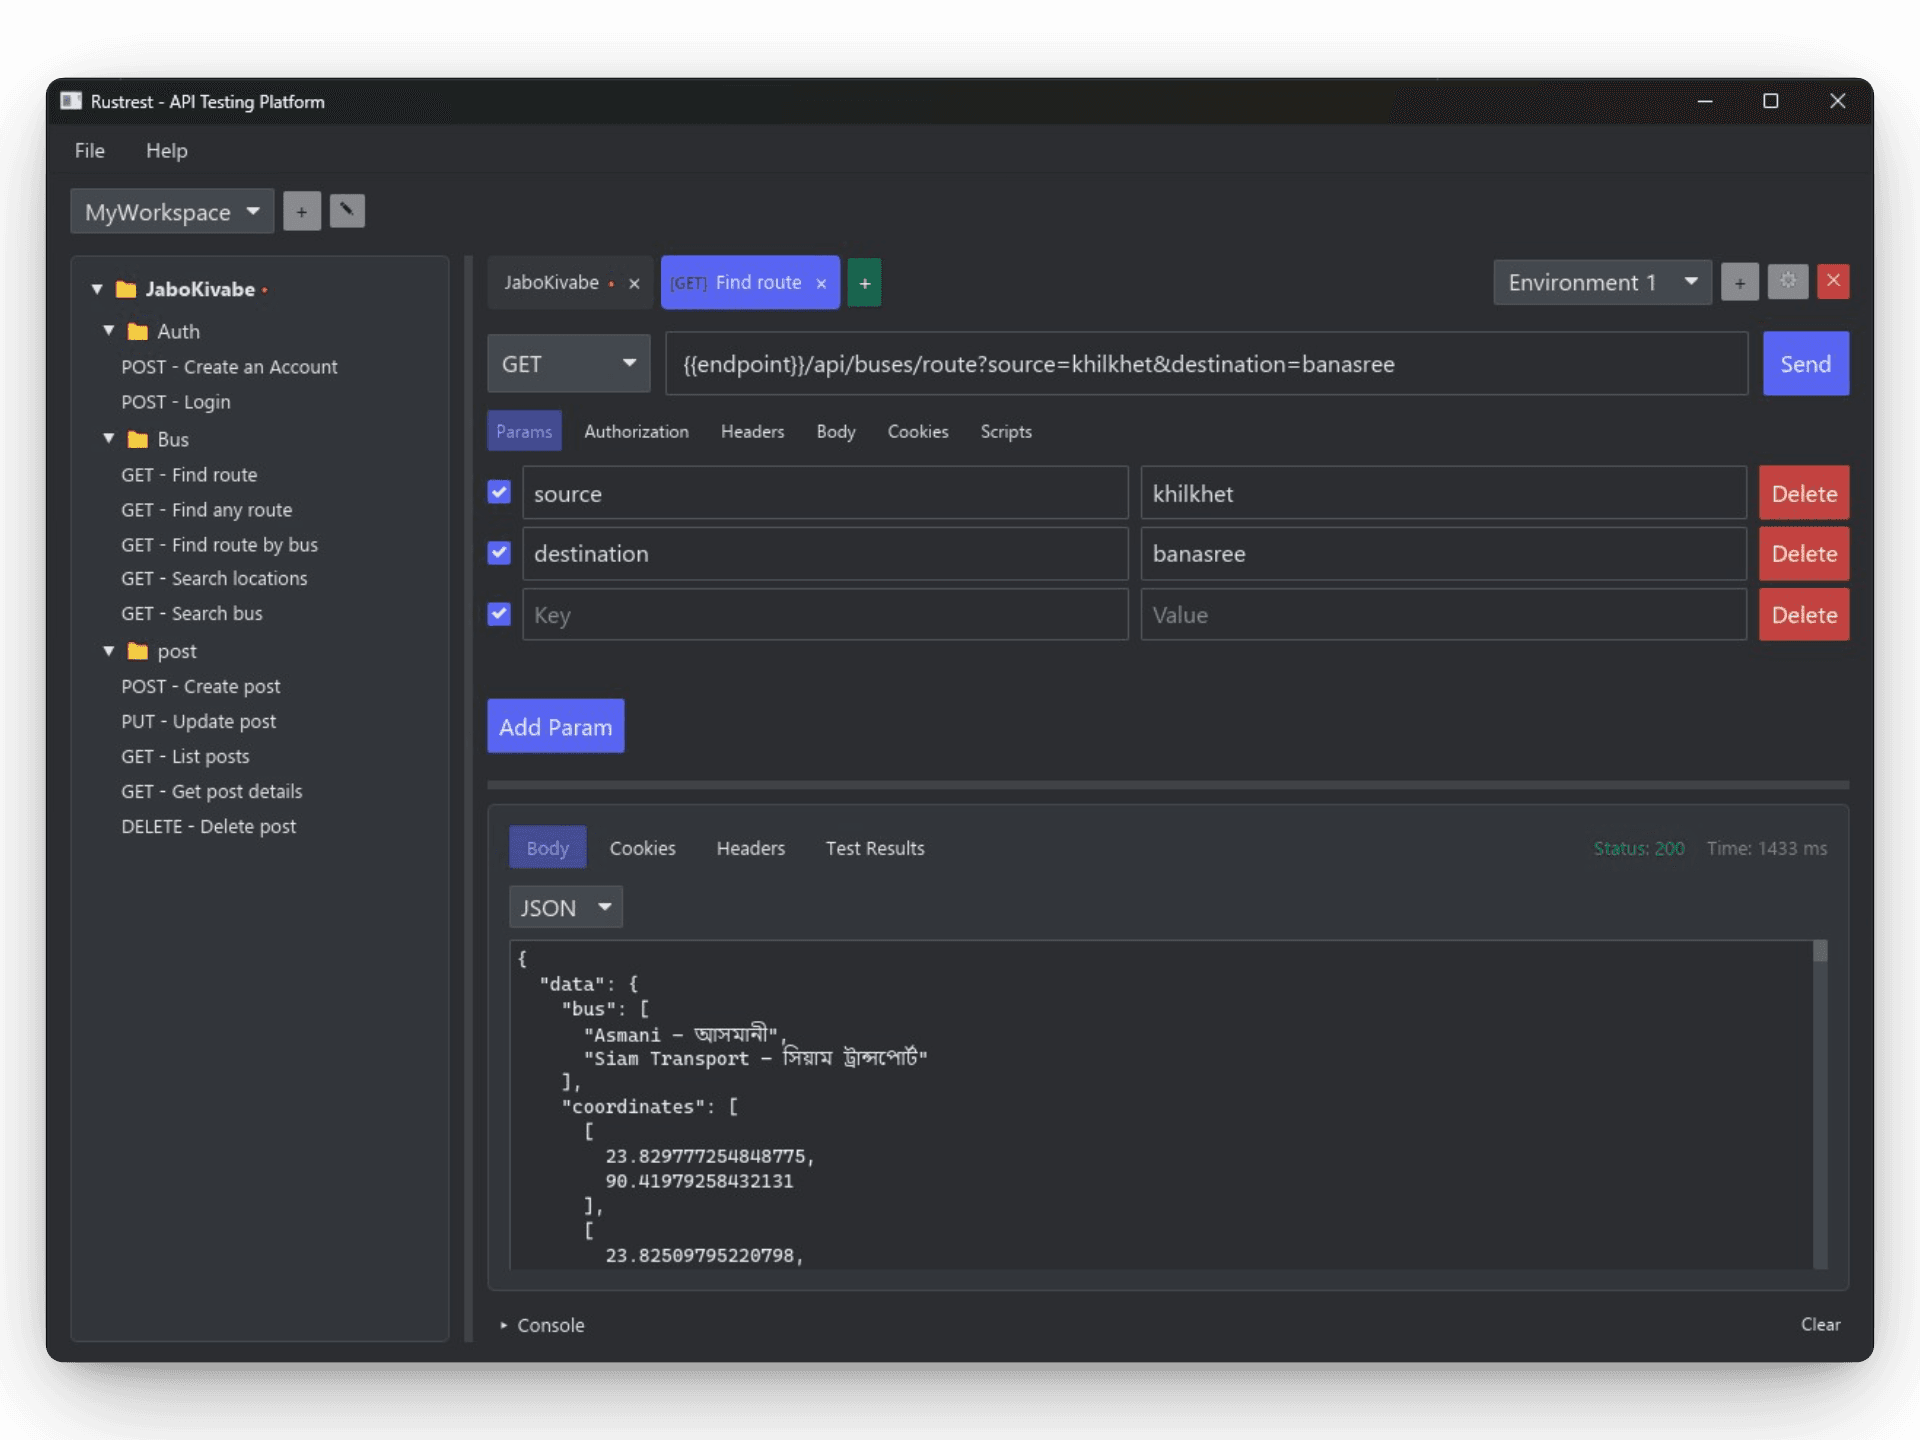The height and width of the screenshot is (1440, 1920).
Task: Toggle the source parameter checkbox
Action: pos(499,492)
